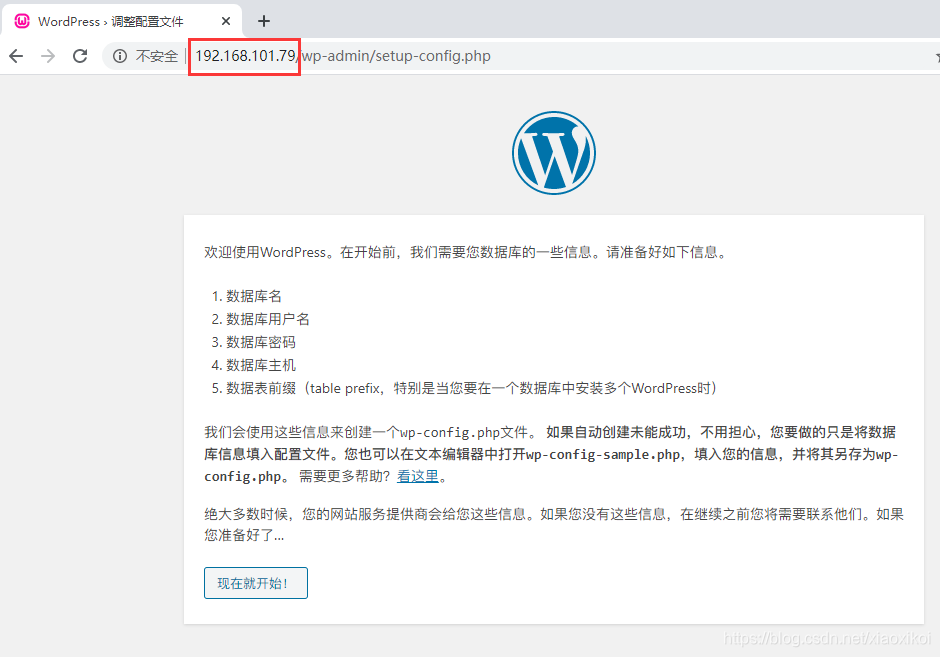Viewport: 940px width, 657px height.
Task: Click the site info circle icon
Action: [x=120, y=56]
